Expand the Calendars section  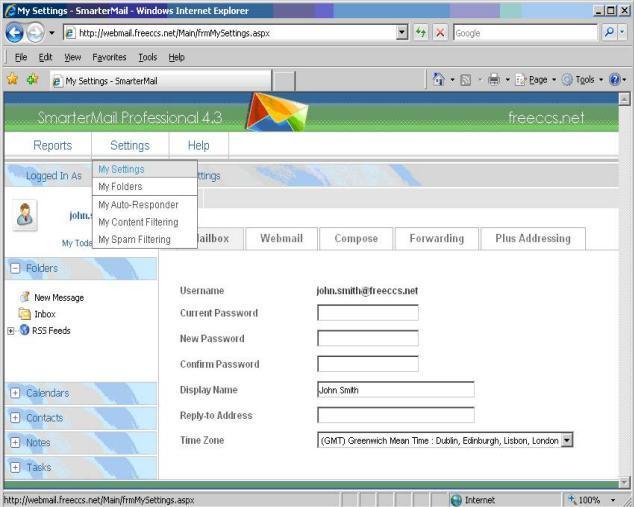(x=15, y=393)
